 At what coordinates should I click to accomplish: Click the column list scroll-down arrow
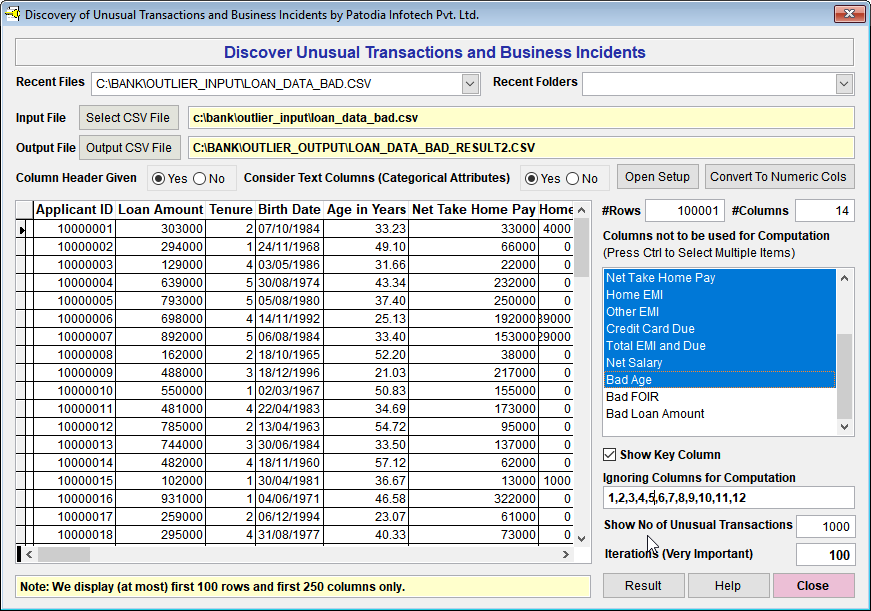tap(845, 427)
